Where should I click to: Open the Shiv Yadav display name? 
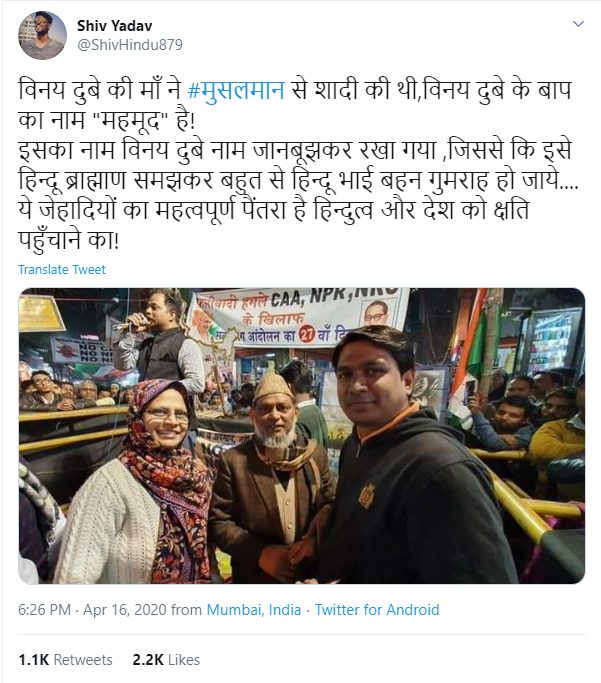pos(115,26)
